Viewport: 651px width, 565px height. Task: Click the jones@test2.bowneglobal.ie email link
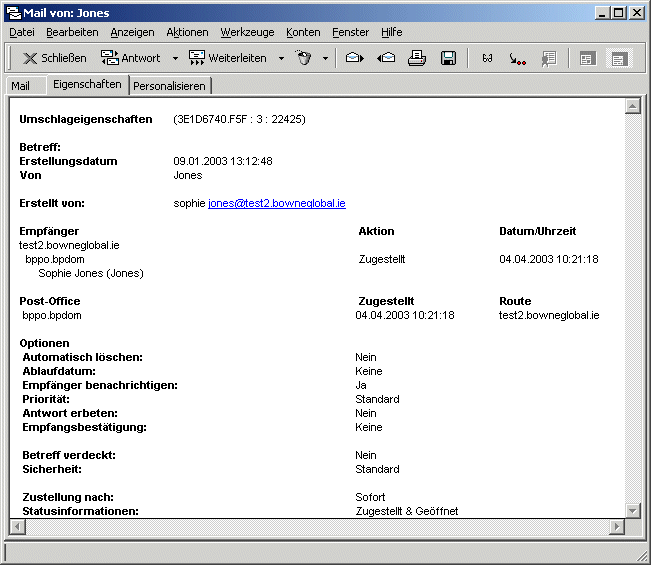point(277,203)
